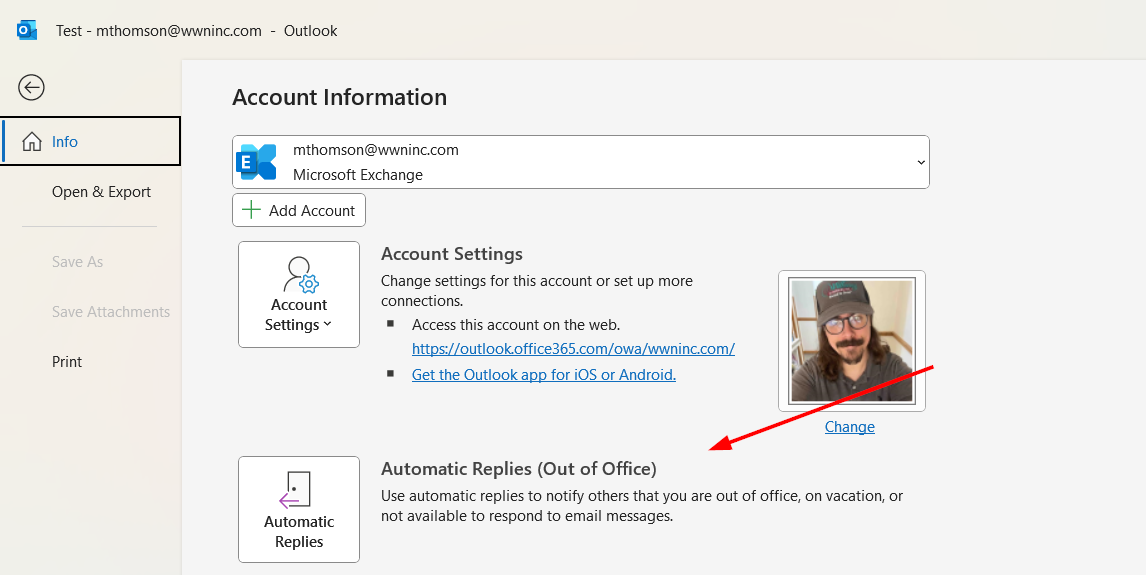
Task: Click the profile photo thumbnail
Action: (x=852, y=341)
